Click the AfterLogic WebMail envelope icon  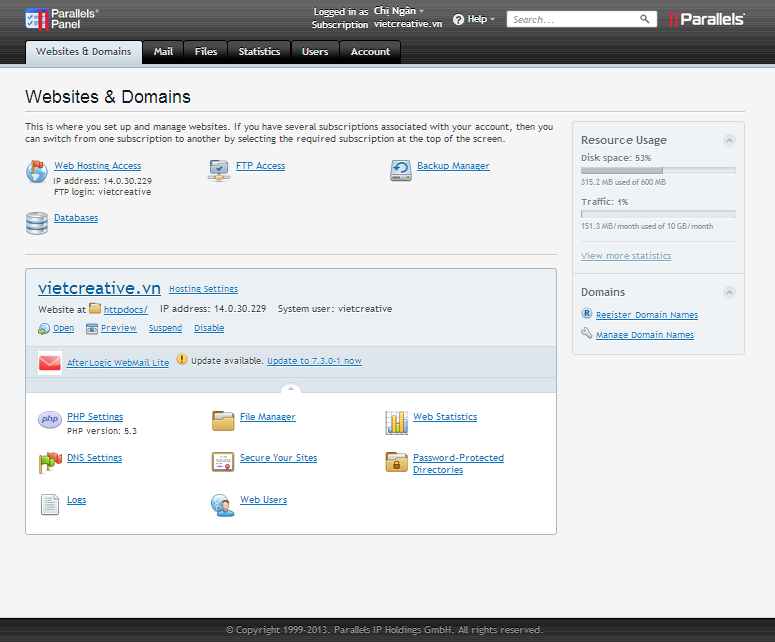click(50, 362)
